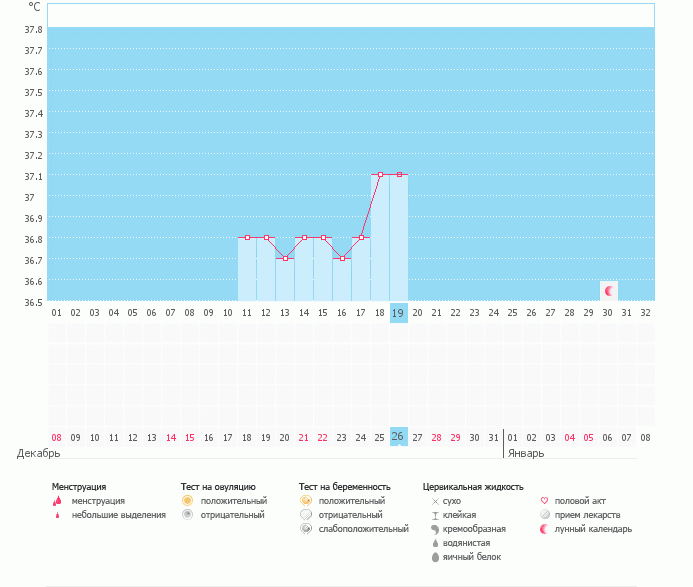Select highlighted calendar date 26

398,437
